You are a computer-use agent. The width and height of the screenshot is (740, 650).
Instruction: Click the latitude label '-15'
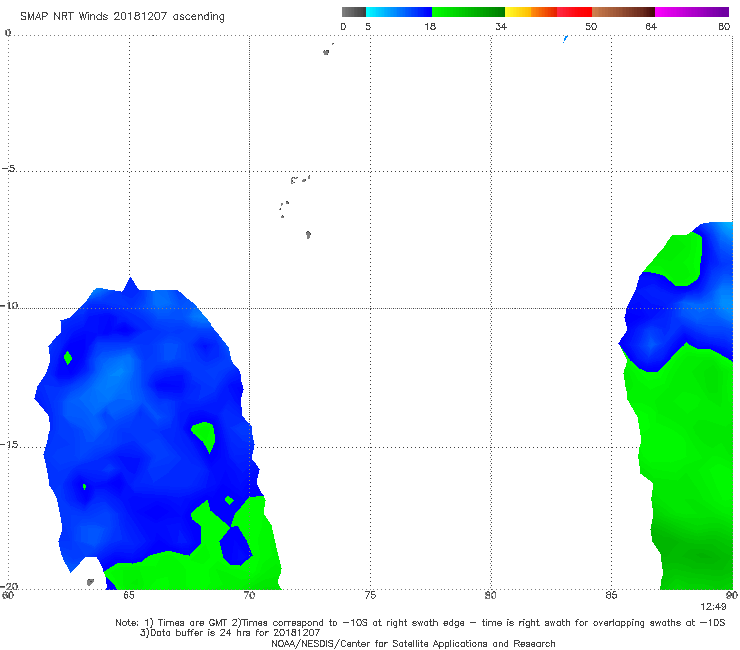pyautogui.click(x=9, y=445)
